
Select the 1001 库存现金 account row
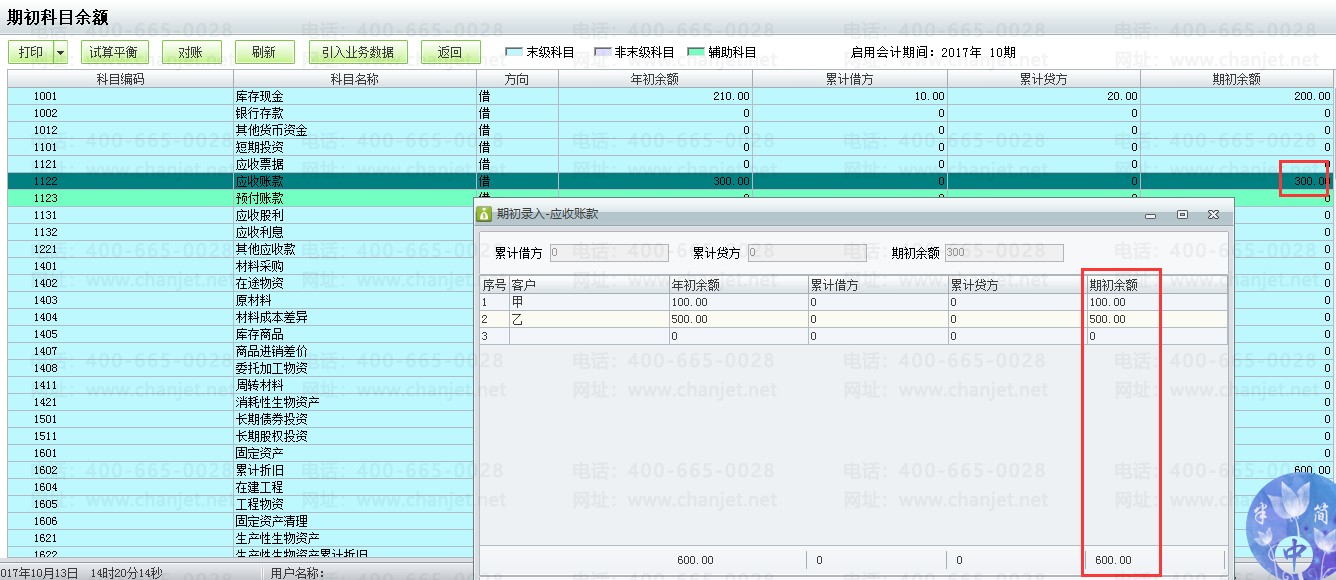coord(259,96)
